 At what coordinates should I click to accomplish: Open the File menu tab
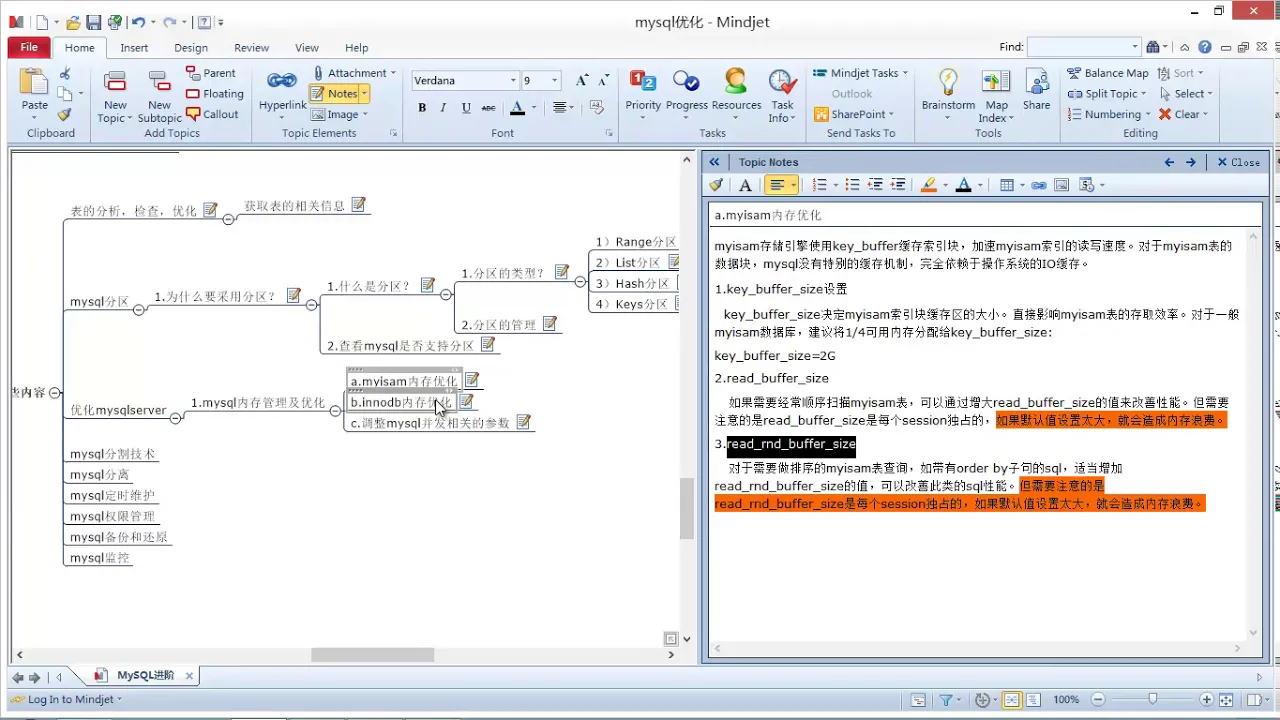pos(29,47)
